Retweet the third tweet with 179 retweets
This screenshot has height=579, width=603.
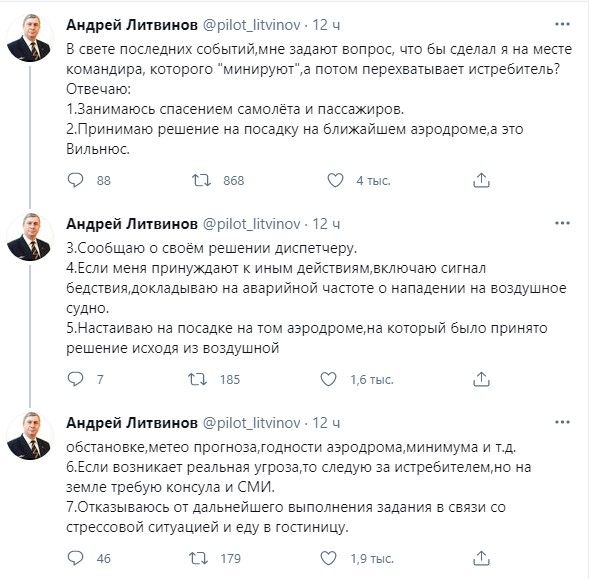tap(198, 558)
